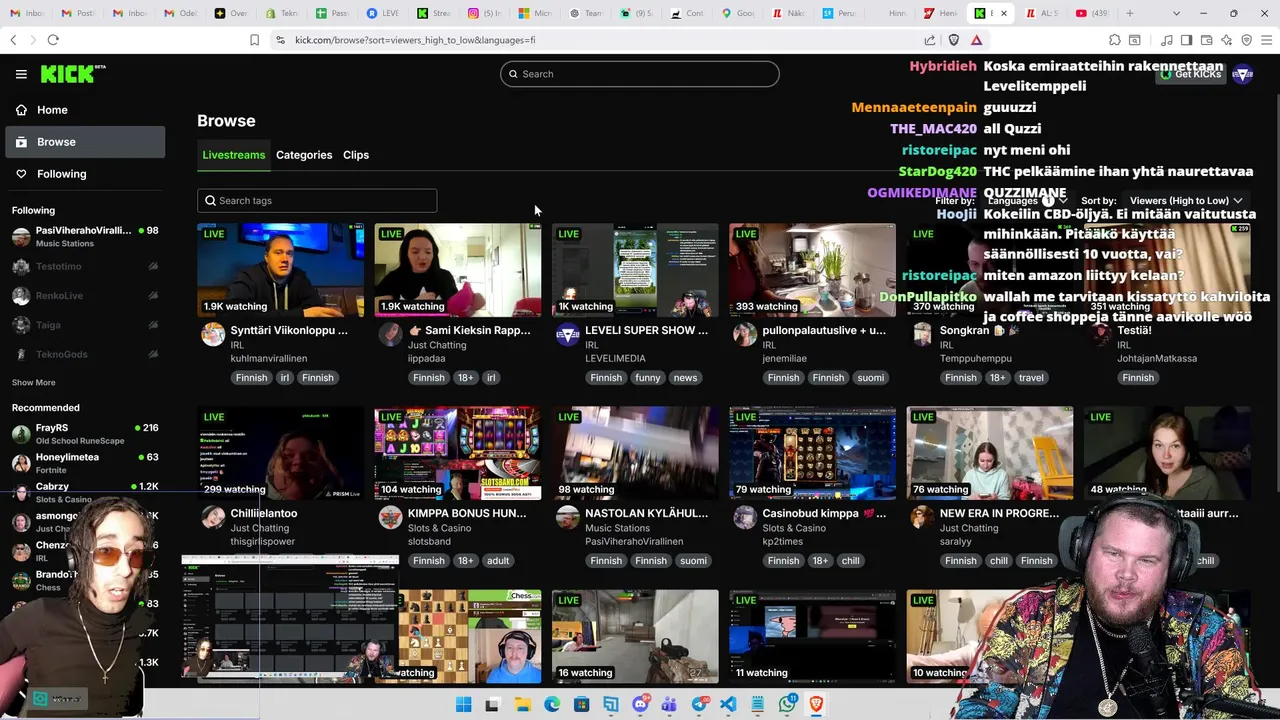Open Windows Start menu
Screen dimensions: 1280x720
point(463,705)
